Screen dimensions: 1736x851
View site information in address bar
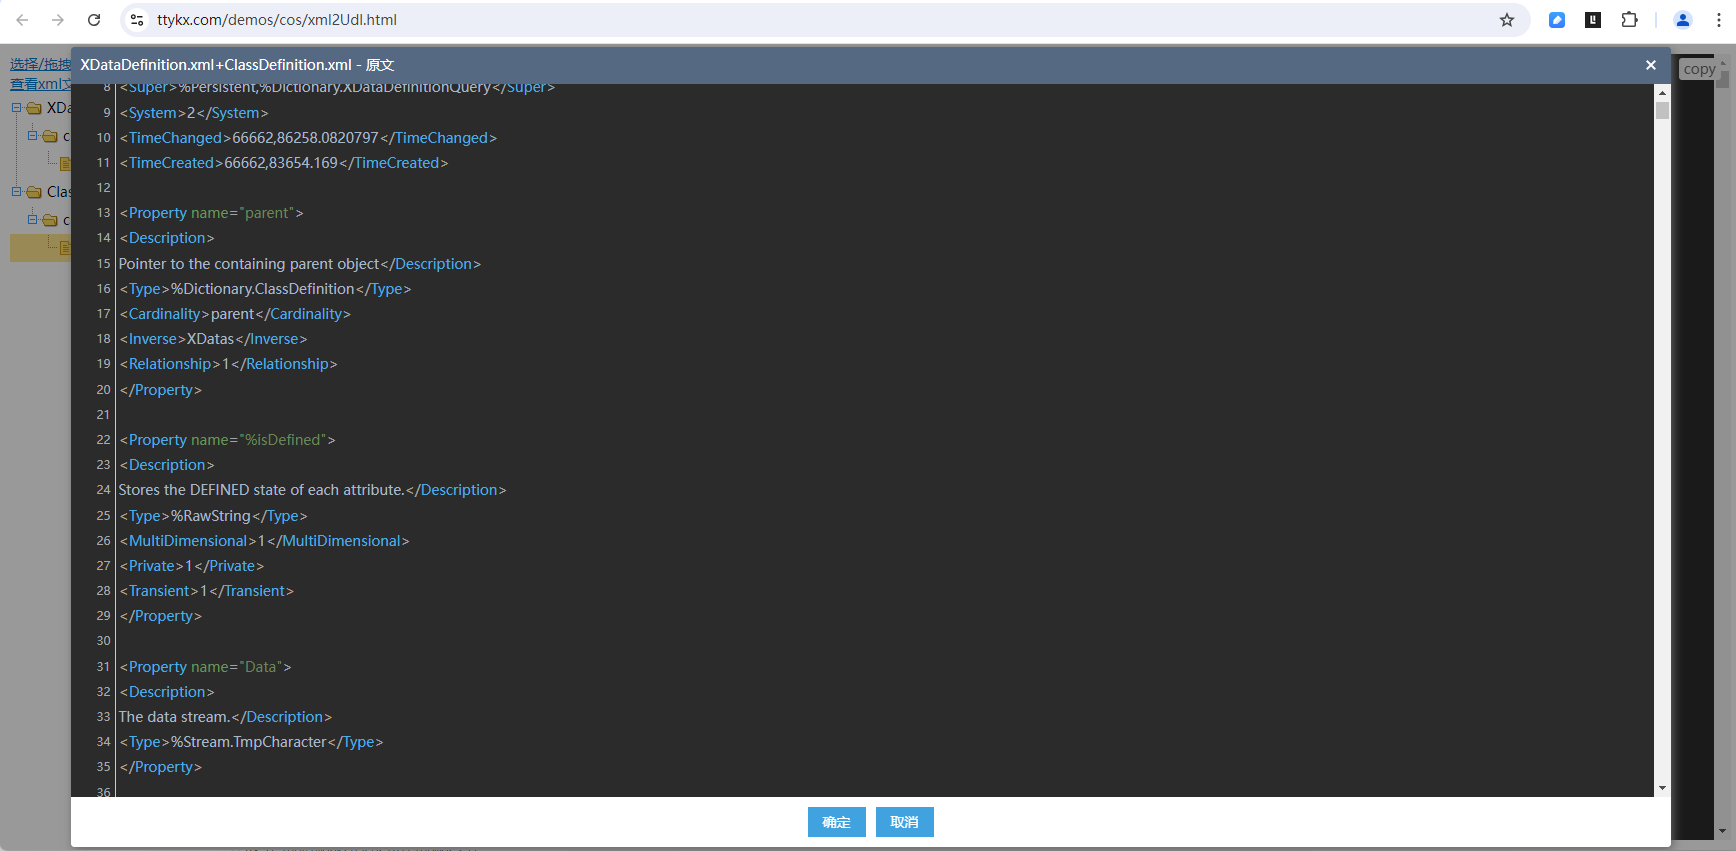pyautogui.click(x=138, y=20)
